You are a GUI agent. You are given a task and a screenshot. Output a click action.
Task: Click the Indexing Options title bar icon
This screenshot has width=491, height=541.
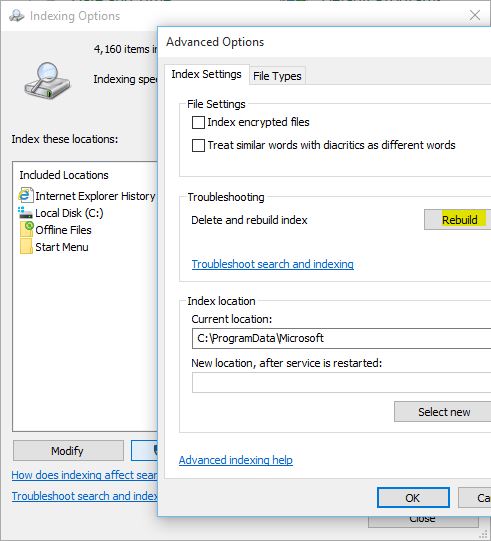16,16
